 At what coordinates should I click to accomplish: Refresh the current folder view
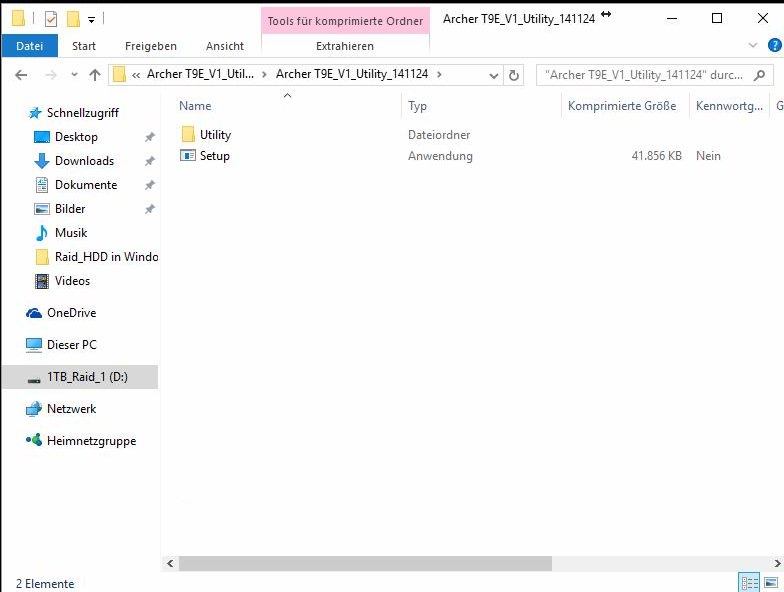tap(514, 76)
